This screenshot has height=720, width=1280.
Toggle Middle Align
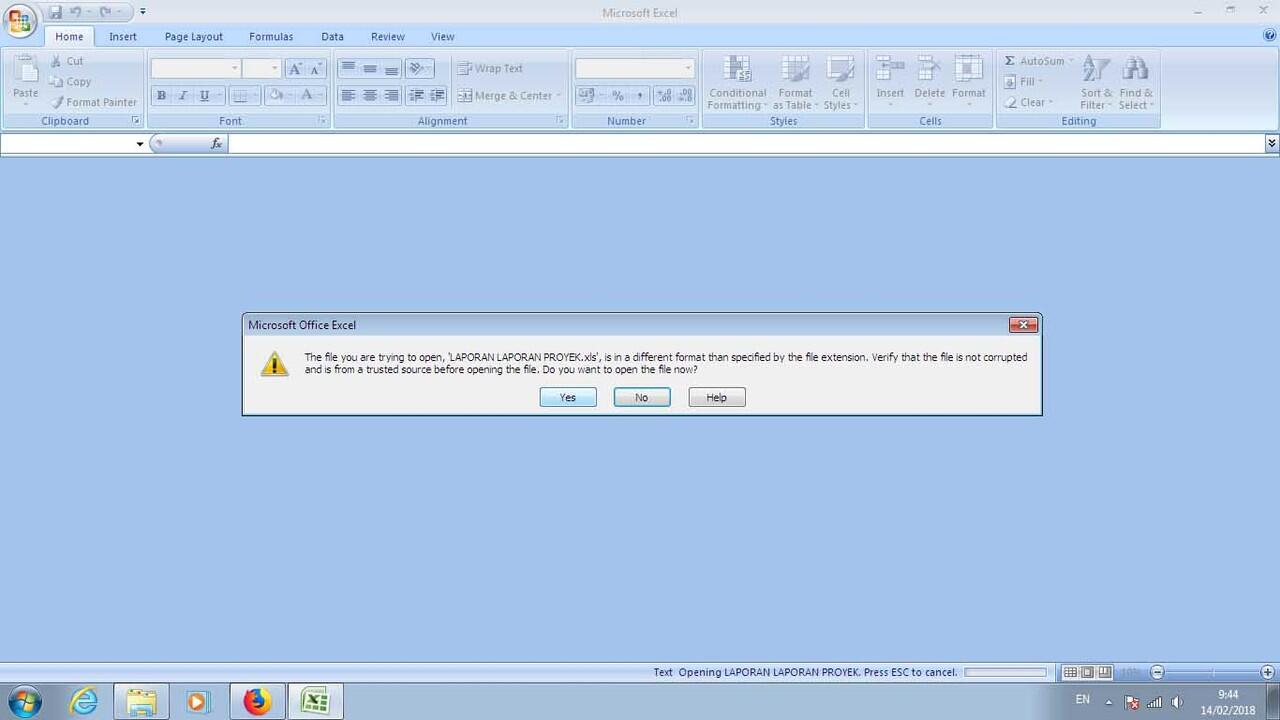(x=370, y=69)
